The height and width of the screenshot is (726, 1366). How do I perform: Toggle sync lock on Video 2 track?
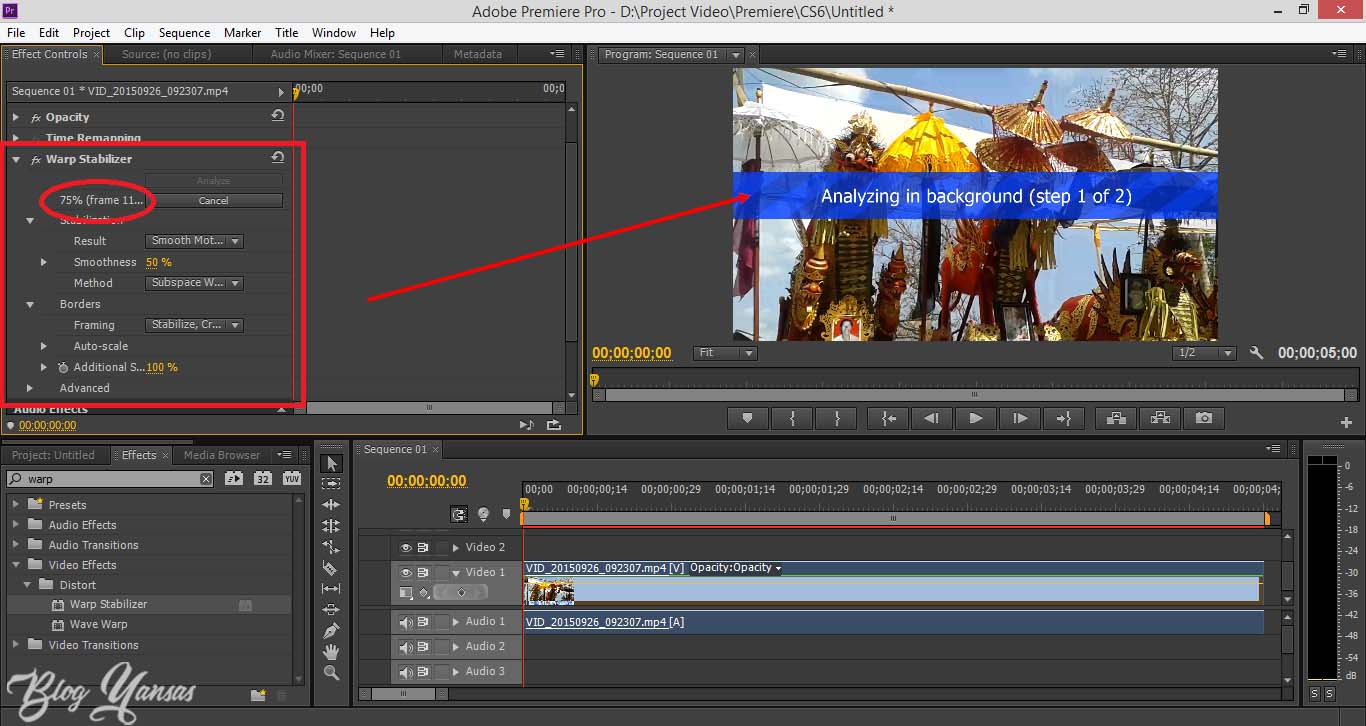coord(423,547)
